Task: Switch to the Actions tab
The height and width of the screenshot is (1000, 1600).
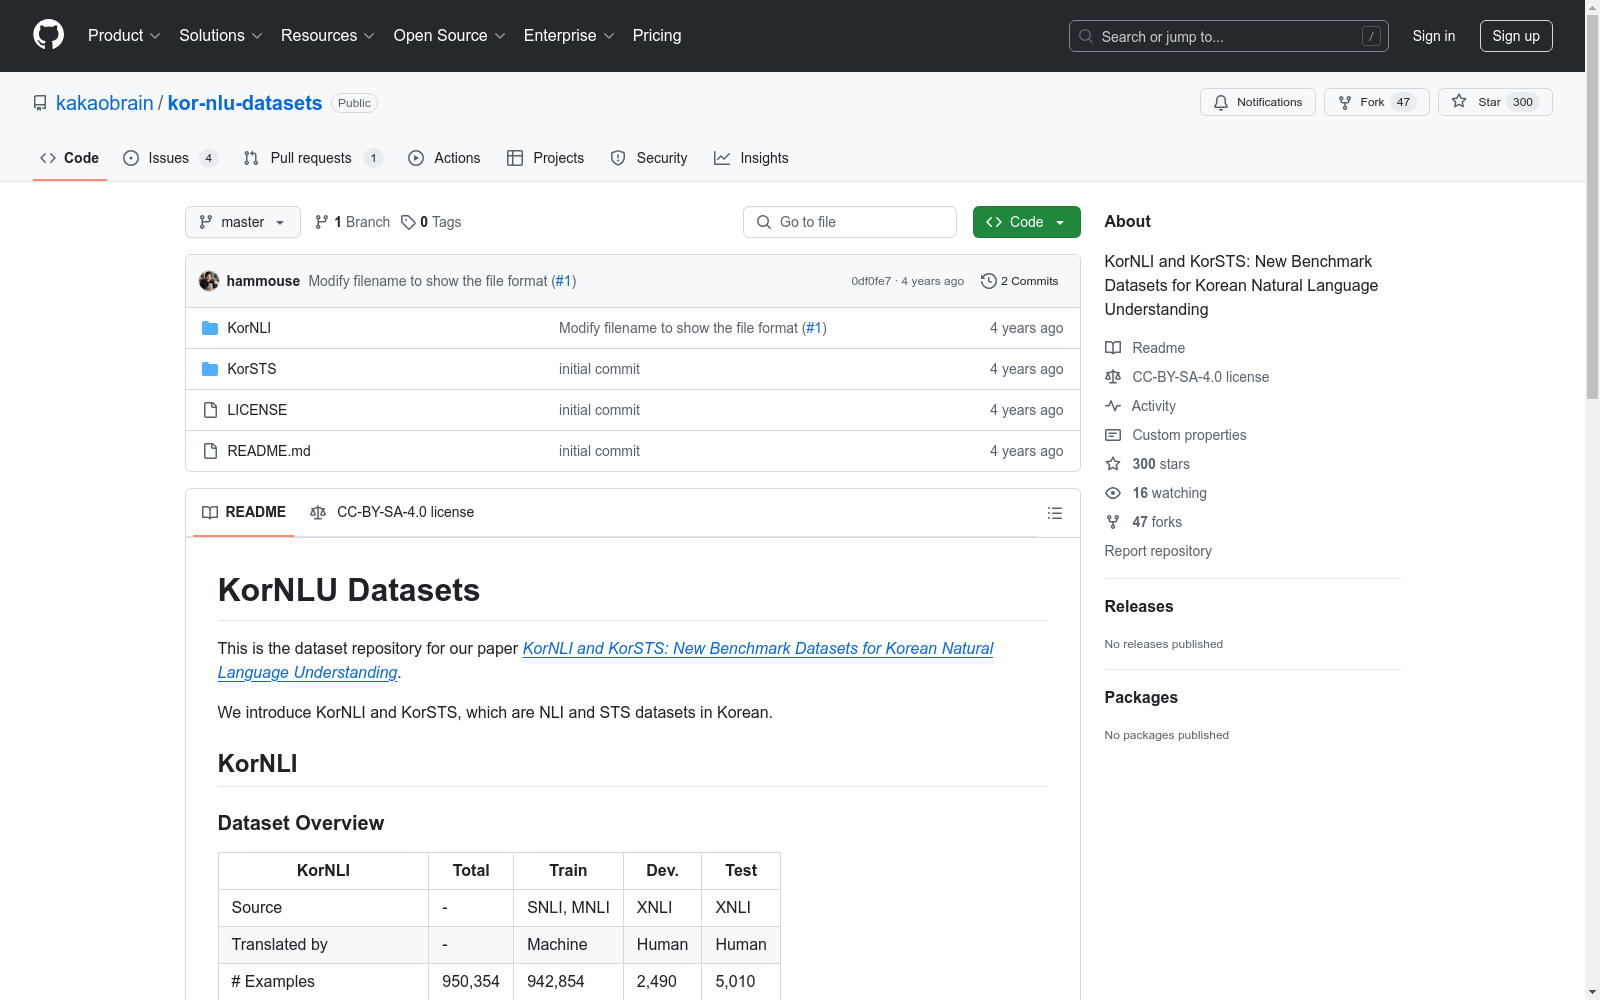Action: pyautogui.click(x=444, y=158)
